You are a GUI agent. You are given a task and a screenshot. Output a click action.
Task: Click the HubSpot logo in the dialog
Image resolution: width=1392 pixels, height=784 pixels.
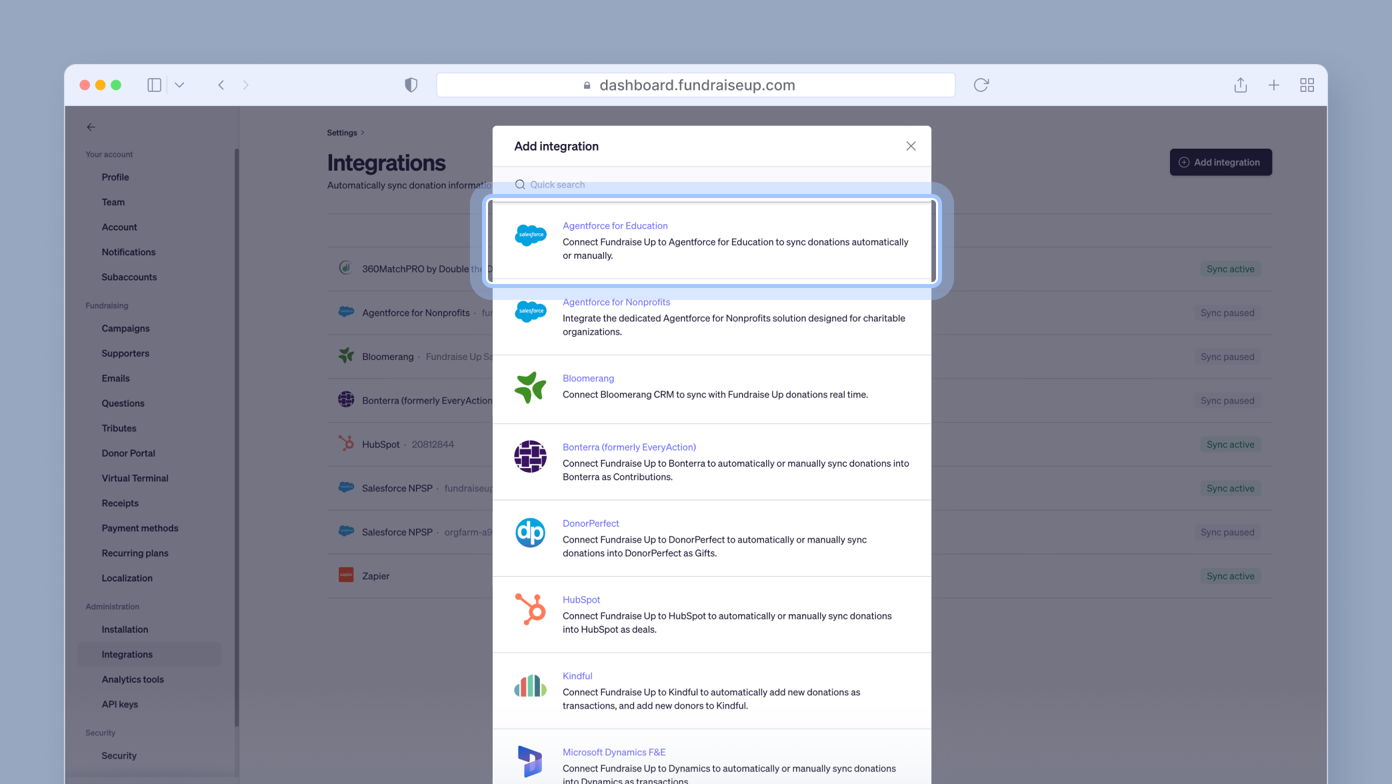click(x=530, y=609)
